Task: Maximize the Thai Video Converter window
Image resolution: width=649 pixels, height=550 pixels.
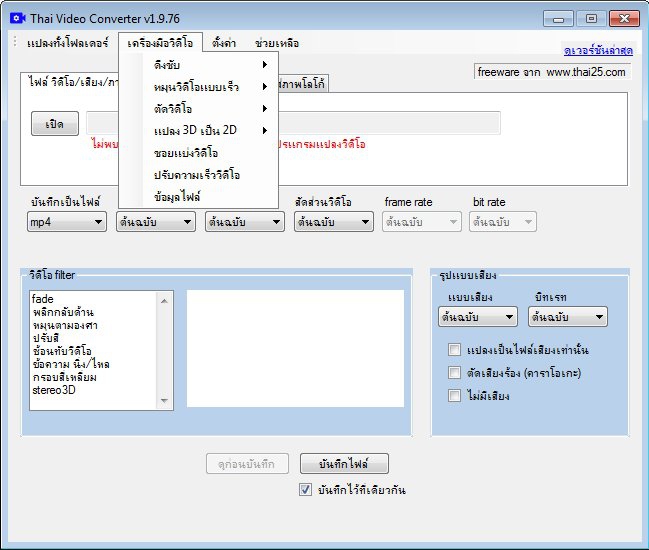Action: 591,19
